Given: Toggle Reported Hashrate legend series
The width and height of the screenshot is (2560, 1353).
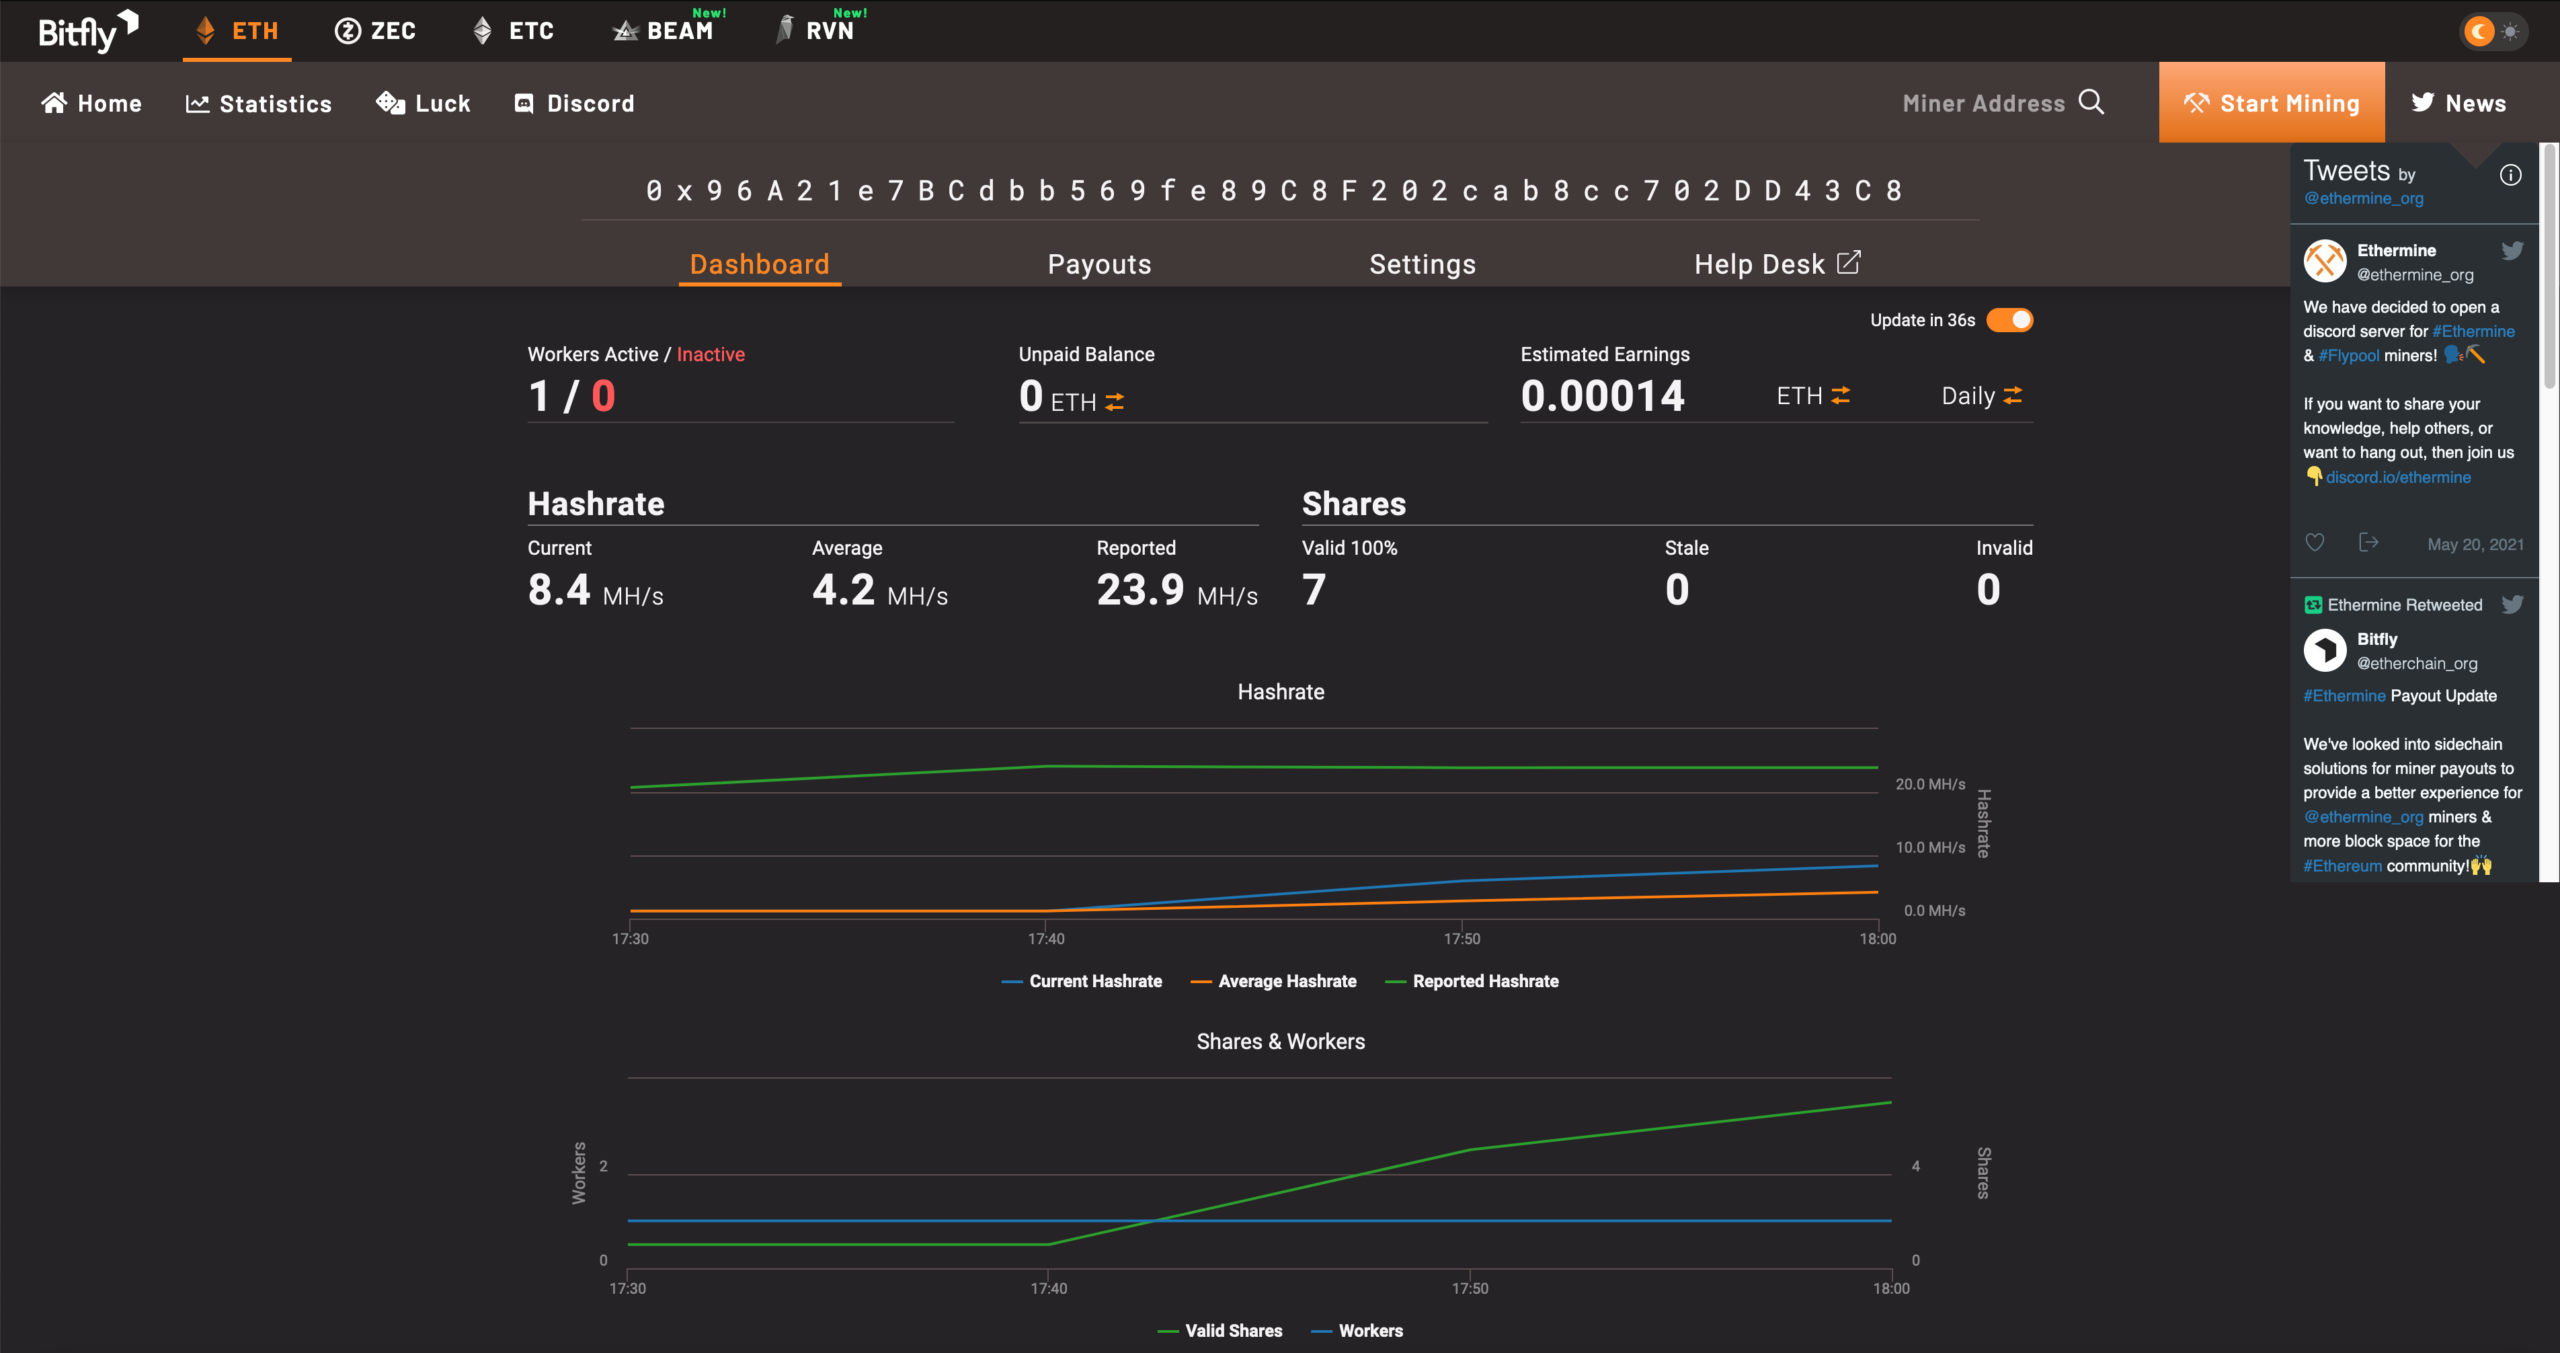Looking at the screenshot, I should click(1472, 981).
